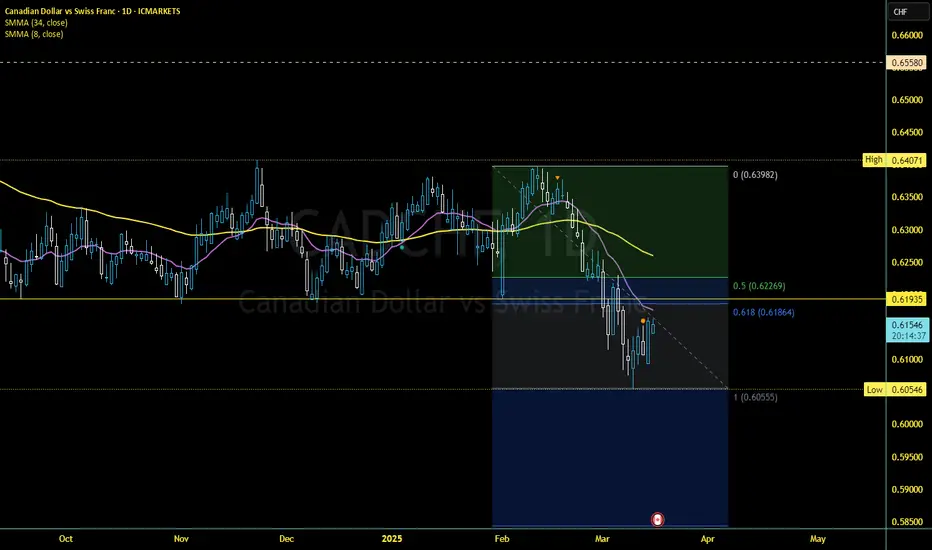The width and height of the screenshot is (932, 550).
Task: Click the 0.66000 price scale value
Action: click(907, 35)
